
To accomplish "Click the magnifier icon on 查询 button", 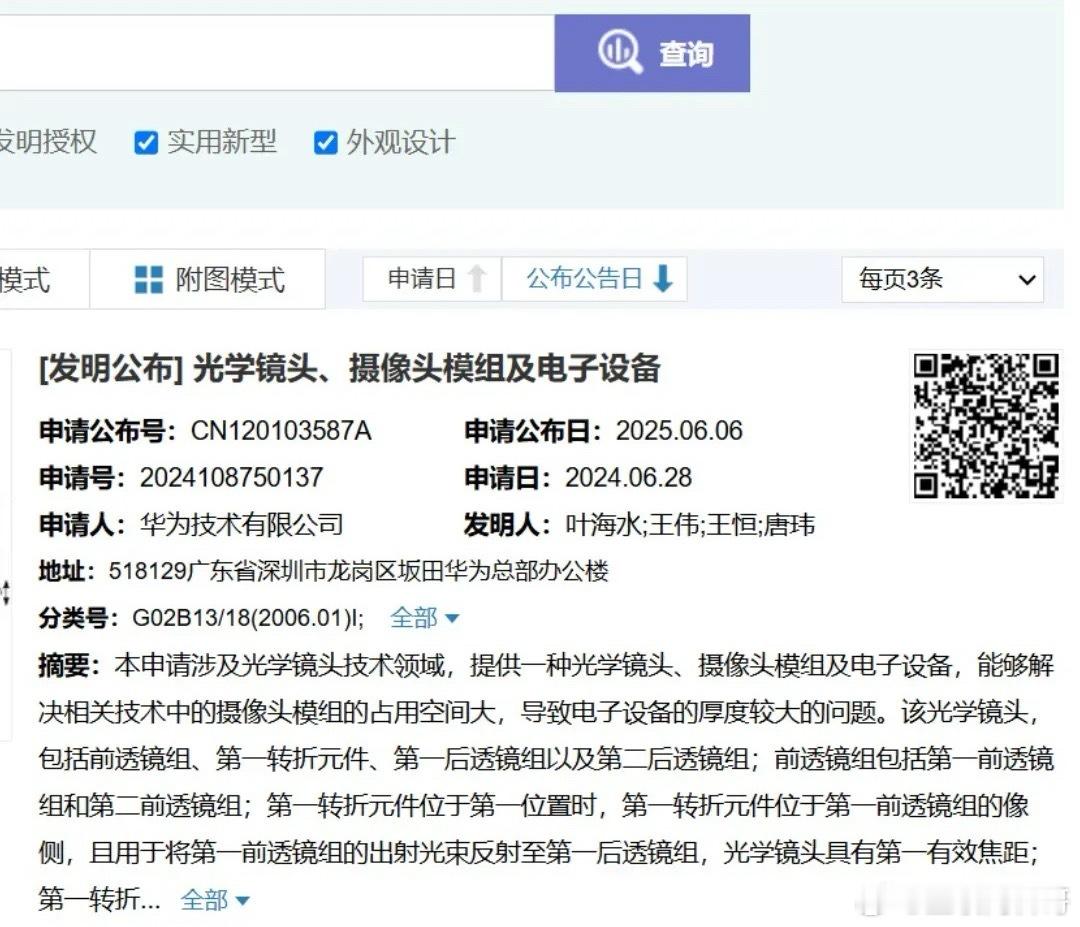I will click(x=620, y=52).
